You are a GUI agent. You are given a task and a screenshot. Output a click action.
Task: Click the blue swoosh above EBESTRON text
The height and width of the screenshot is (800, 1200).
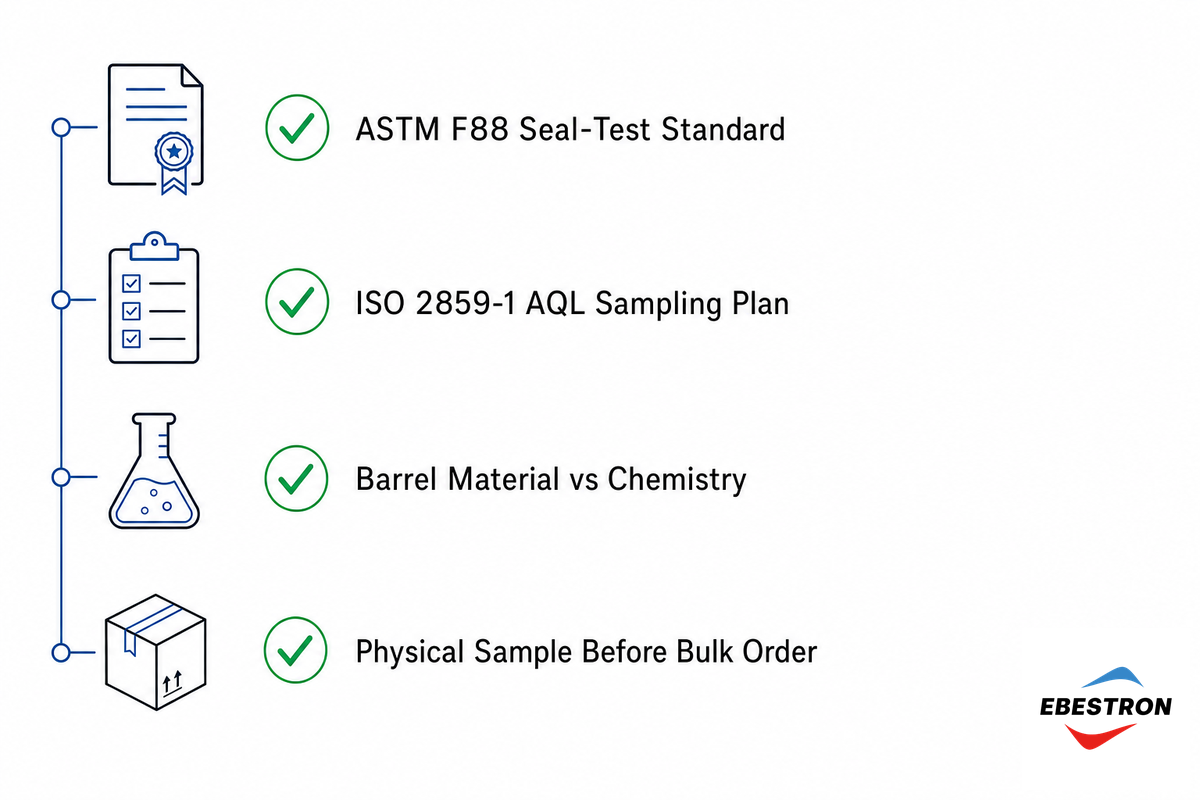(x=1105, y=680)
